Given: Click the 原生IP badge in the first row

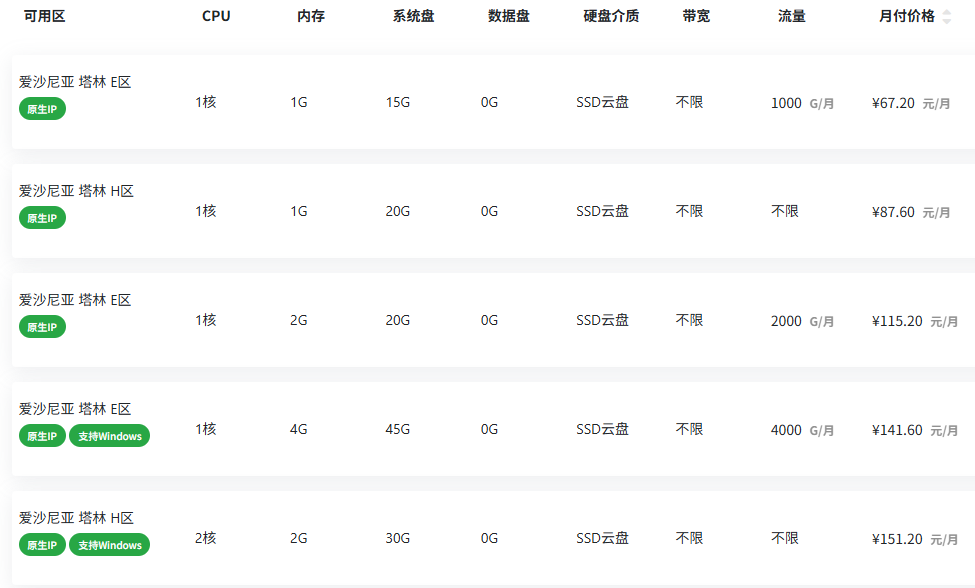Looking at the screenshot, I should coord(42,109).
